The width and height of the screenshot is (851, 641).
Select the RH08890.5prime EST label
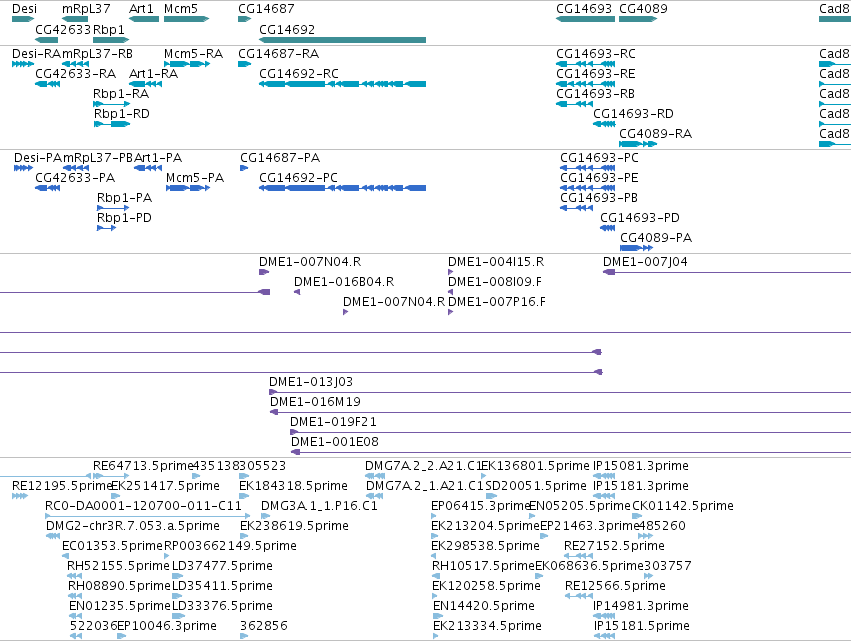click(x=119, y=587)
